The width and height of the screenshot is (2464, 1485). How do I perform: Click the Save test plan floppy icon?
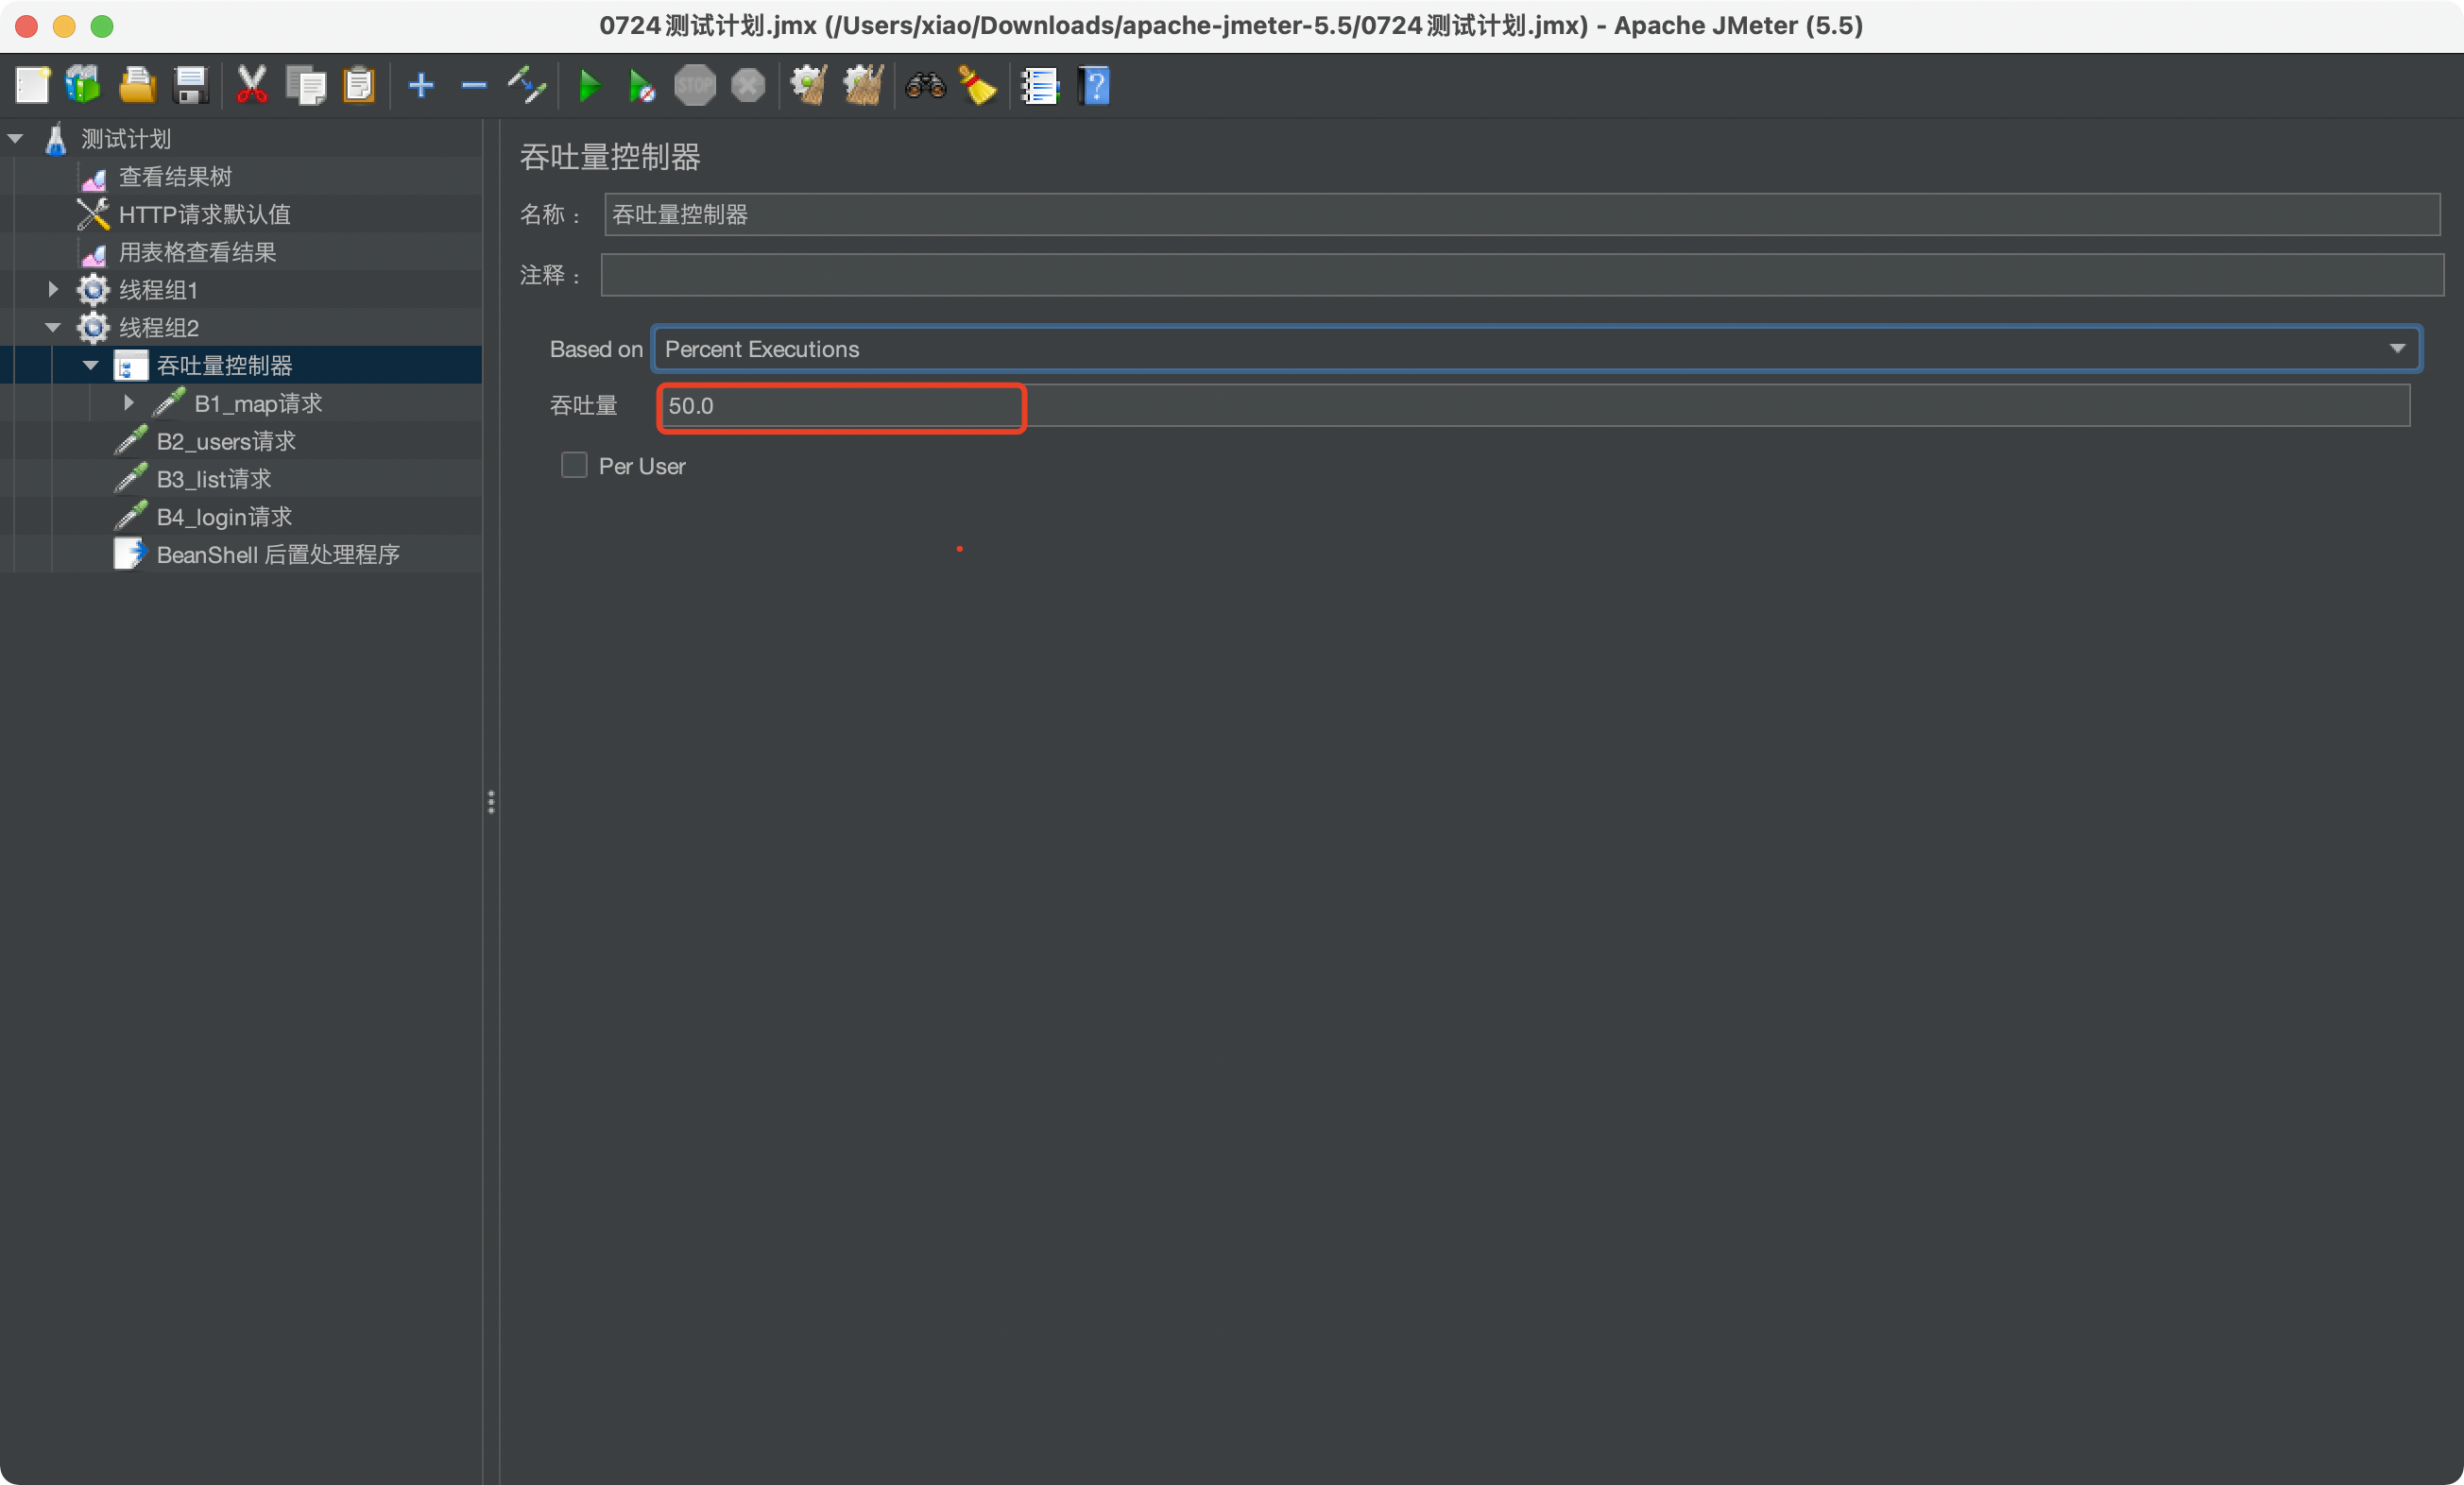tap(190, 86)
